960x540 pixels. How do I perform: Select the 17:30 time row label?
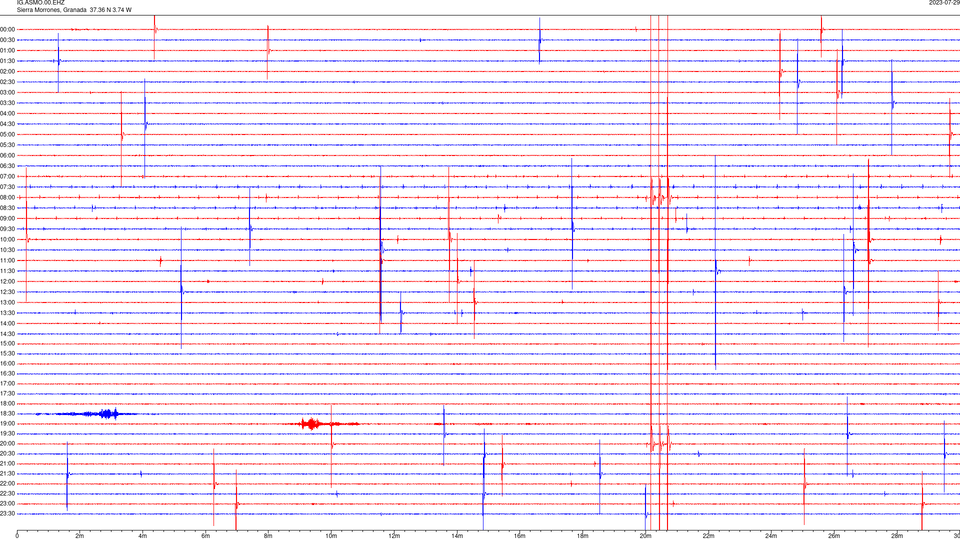[x=8, y=394]
